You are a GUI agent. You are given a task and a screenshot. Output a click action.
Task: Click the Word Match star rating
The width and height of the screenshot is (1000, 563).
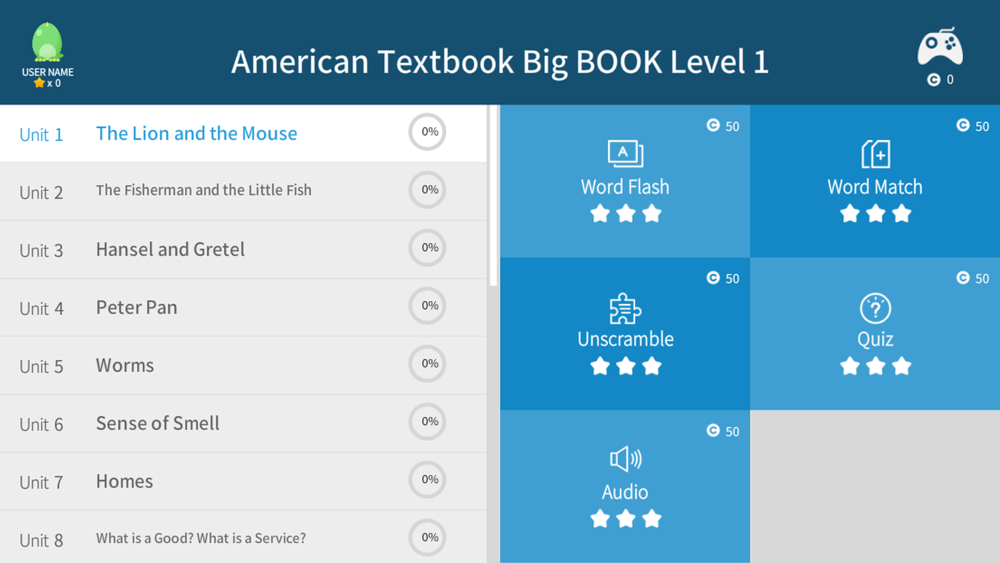[876, 214]
